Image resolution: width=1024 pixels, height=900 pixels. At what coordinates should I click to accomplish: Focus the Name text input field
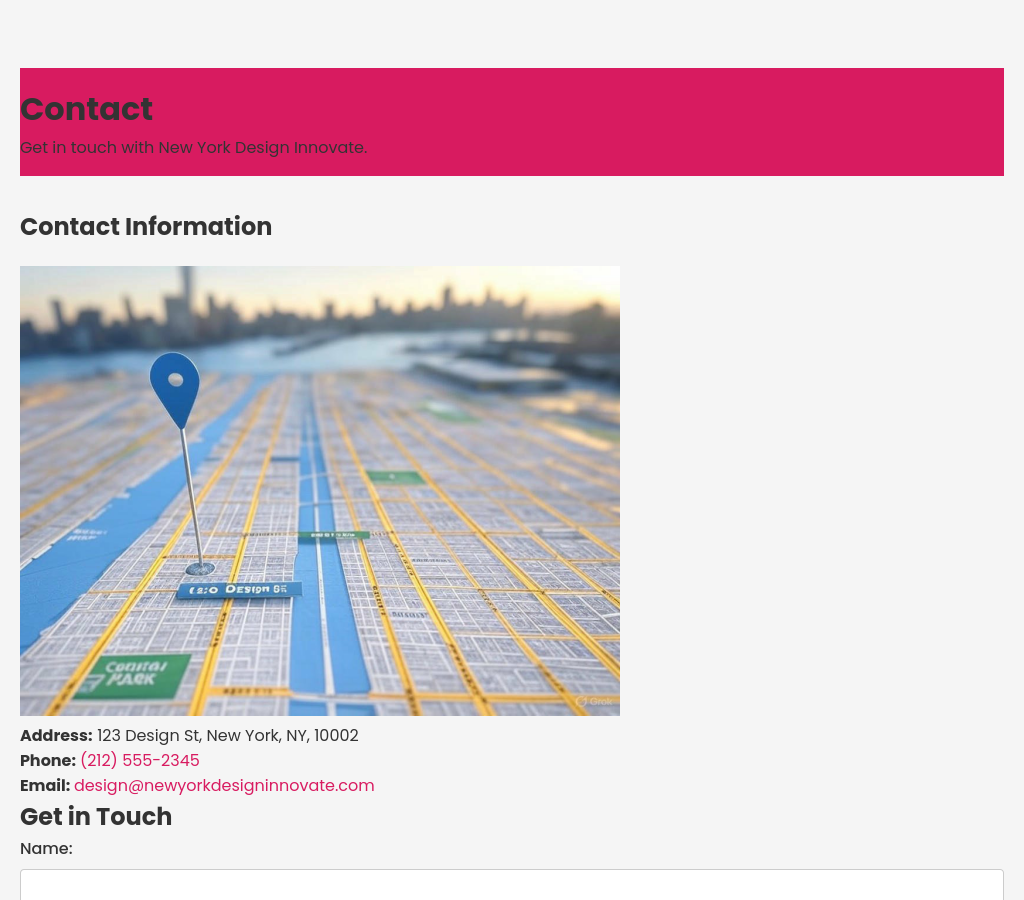click(511, 884)
